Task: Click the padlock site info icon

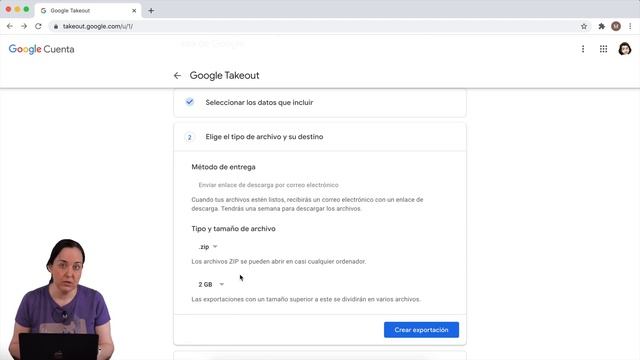Action: click(x=56, y=27)
